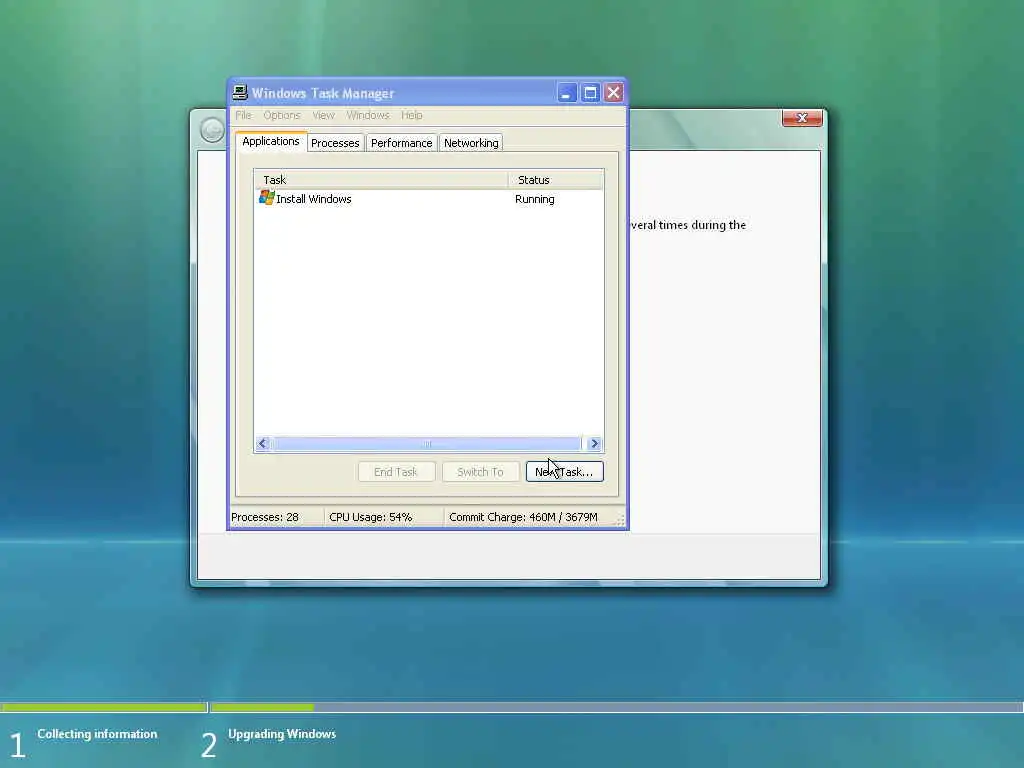The width and height of the screenshot is (1024, 768).
Task: Minimize the Windows Task Manager
Action: tap(566, 93)
